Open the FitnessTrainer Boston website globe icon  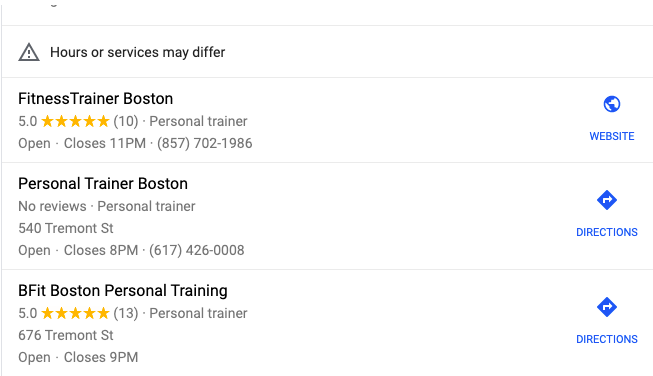(612, 104)
